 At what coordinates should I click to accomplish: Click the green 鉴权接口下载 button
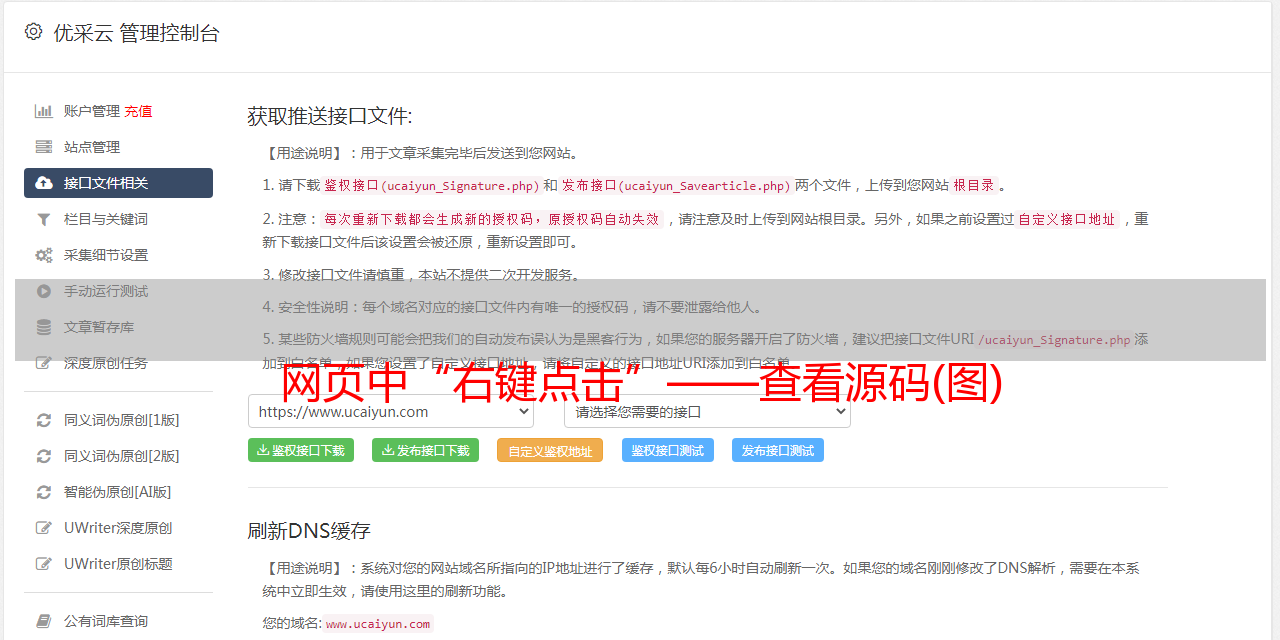click(x=301, y=450)
